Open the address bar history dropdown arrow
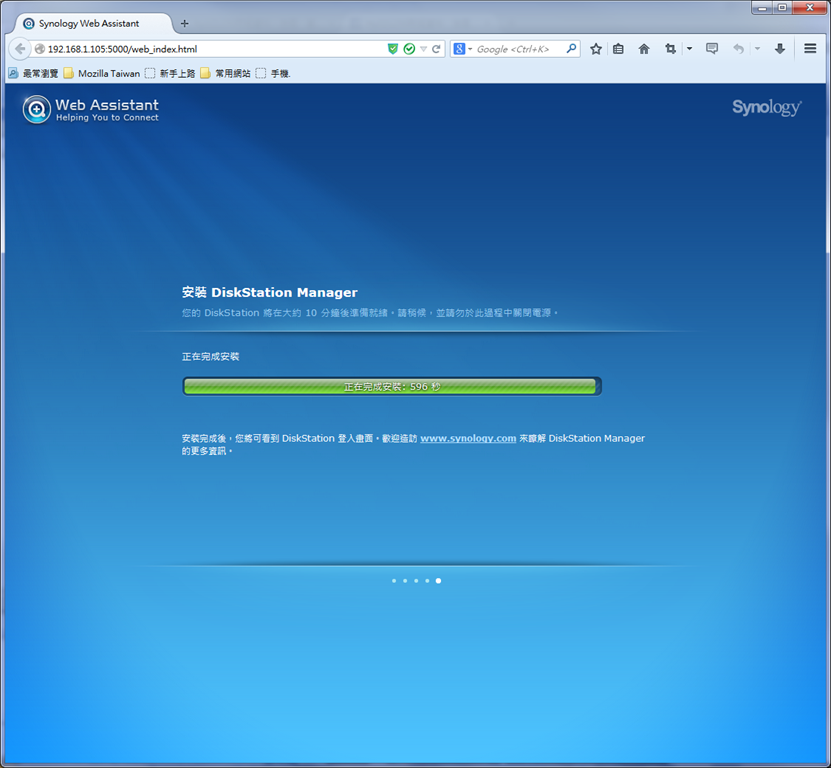 coord(423,49)
